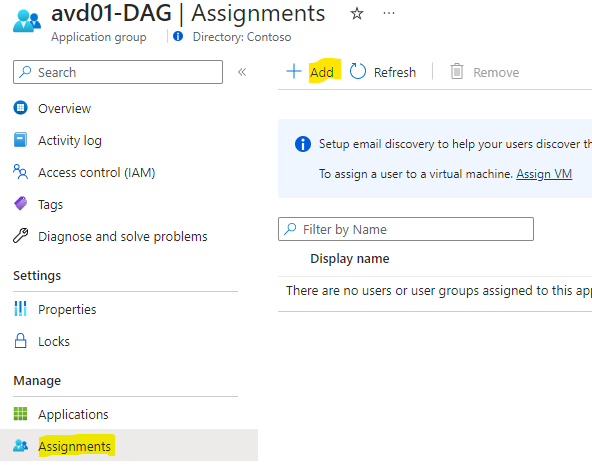Click the Add plus icon
This screenshot has height=475, width=592.
click(x=294, y=71)
